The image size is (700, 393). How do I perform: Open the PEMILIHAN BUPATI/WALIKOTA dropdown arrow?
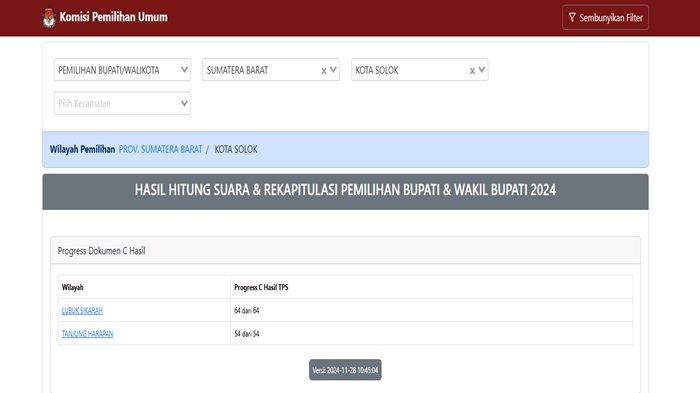click(184, 70)
